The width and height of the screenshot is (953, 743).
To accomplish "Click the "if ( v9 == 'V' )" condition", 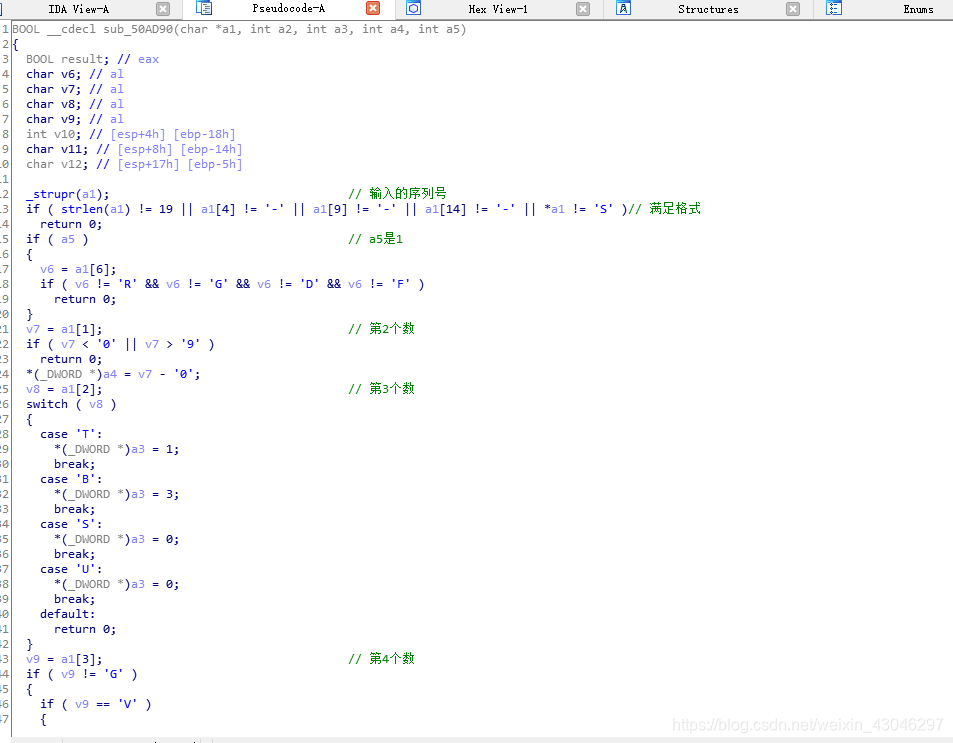I will coord(95,704).
